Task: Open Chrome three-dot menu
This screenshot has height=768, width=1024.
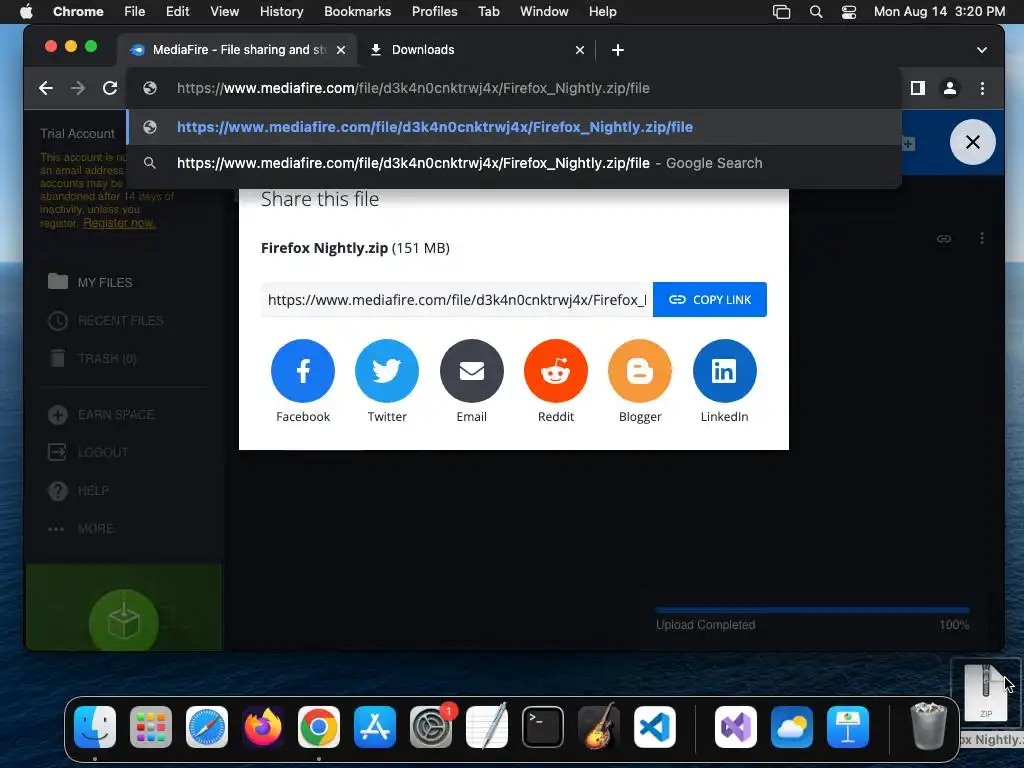Action: pyautogui.click(x=982, y=88)
